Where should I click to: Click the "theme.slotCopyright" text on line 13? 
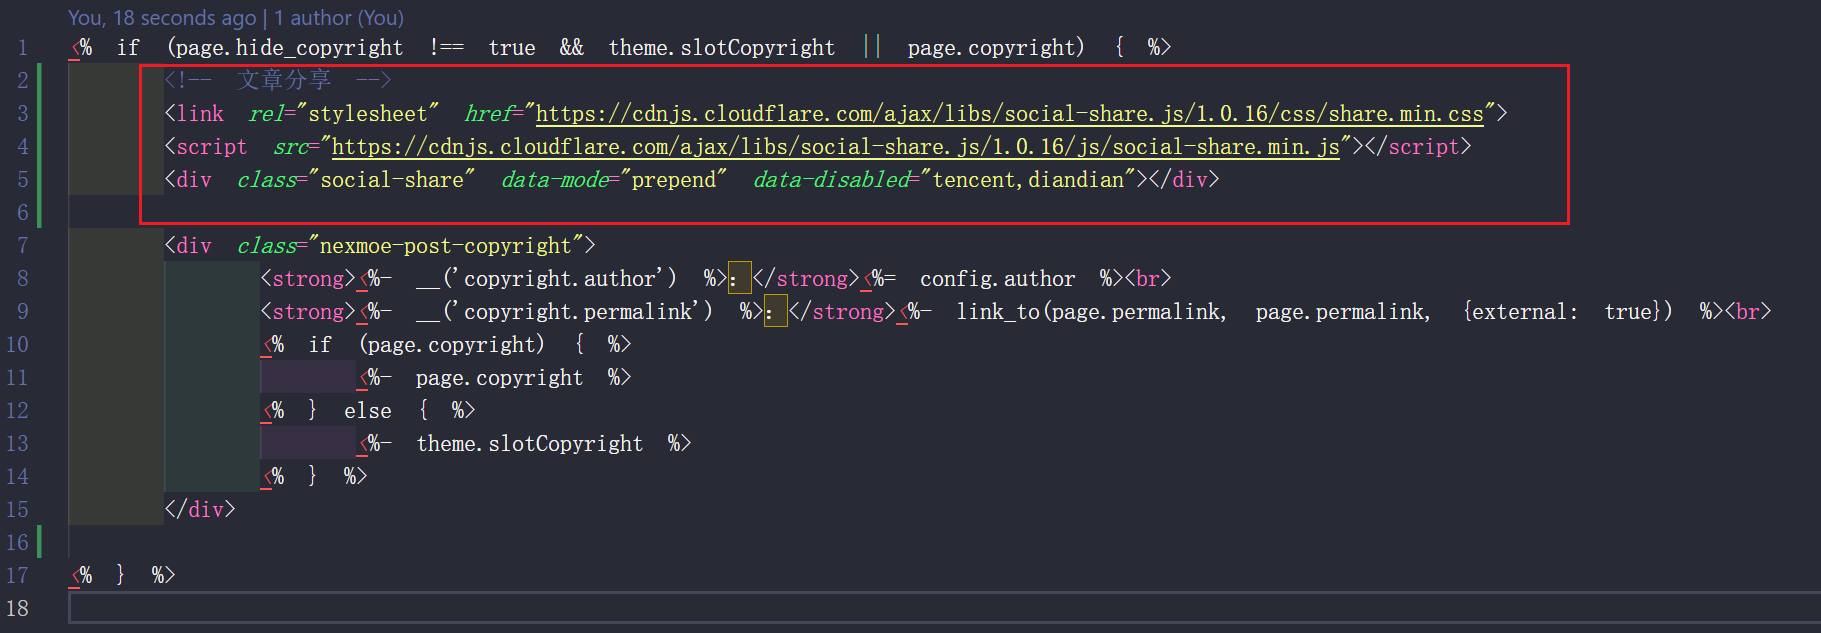point(529,444)
